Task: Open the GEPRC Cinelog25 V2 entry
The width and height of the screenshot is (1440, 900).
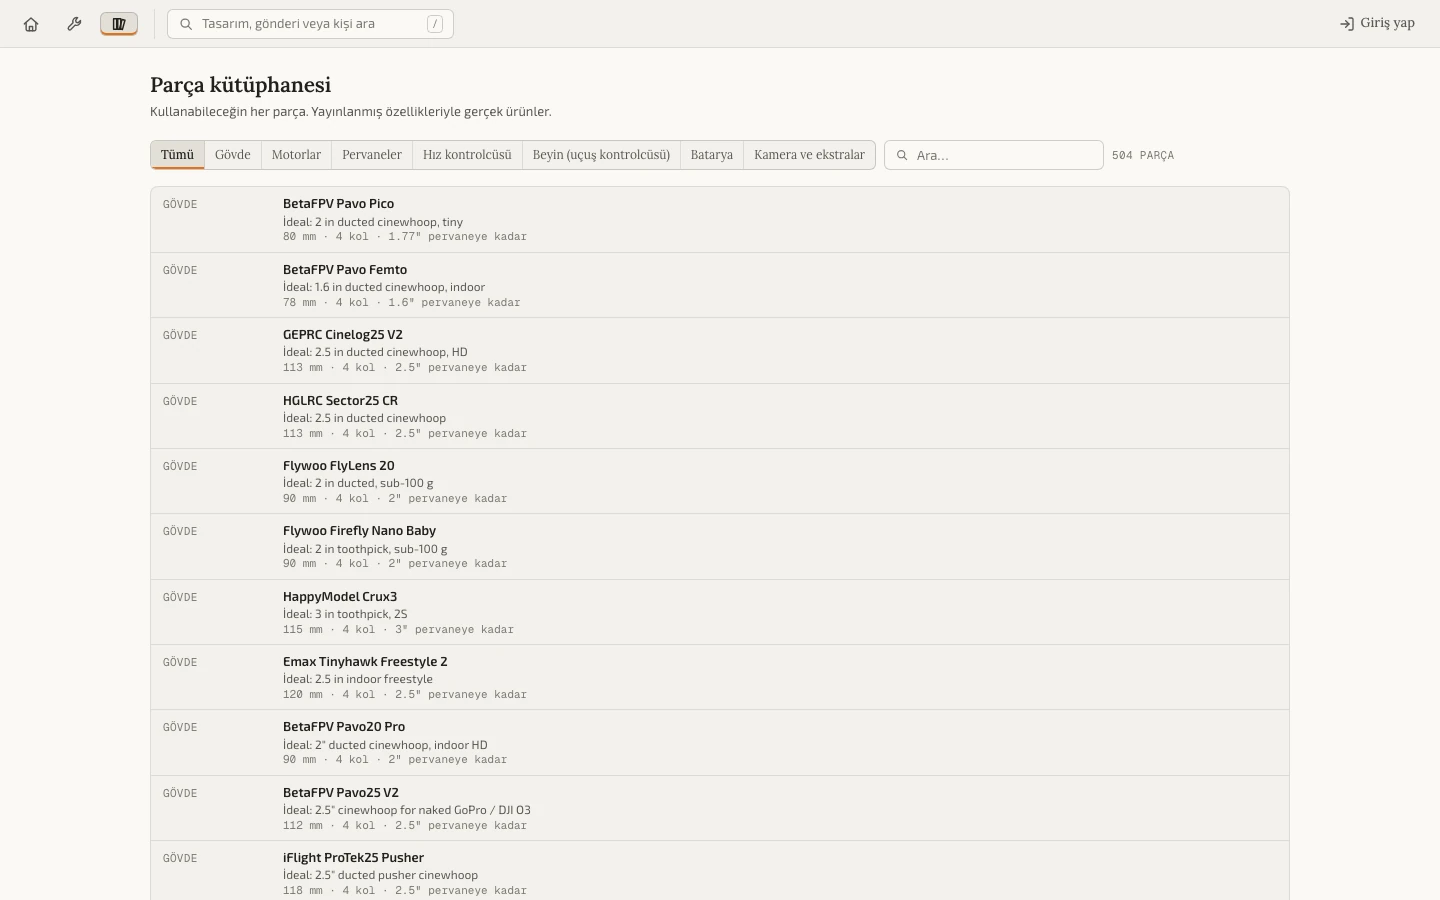Action: (x=720, y=351)
